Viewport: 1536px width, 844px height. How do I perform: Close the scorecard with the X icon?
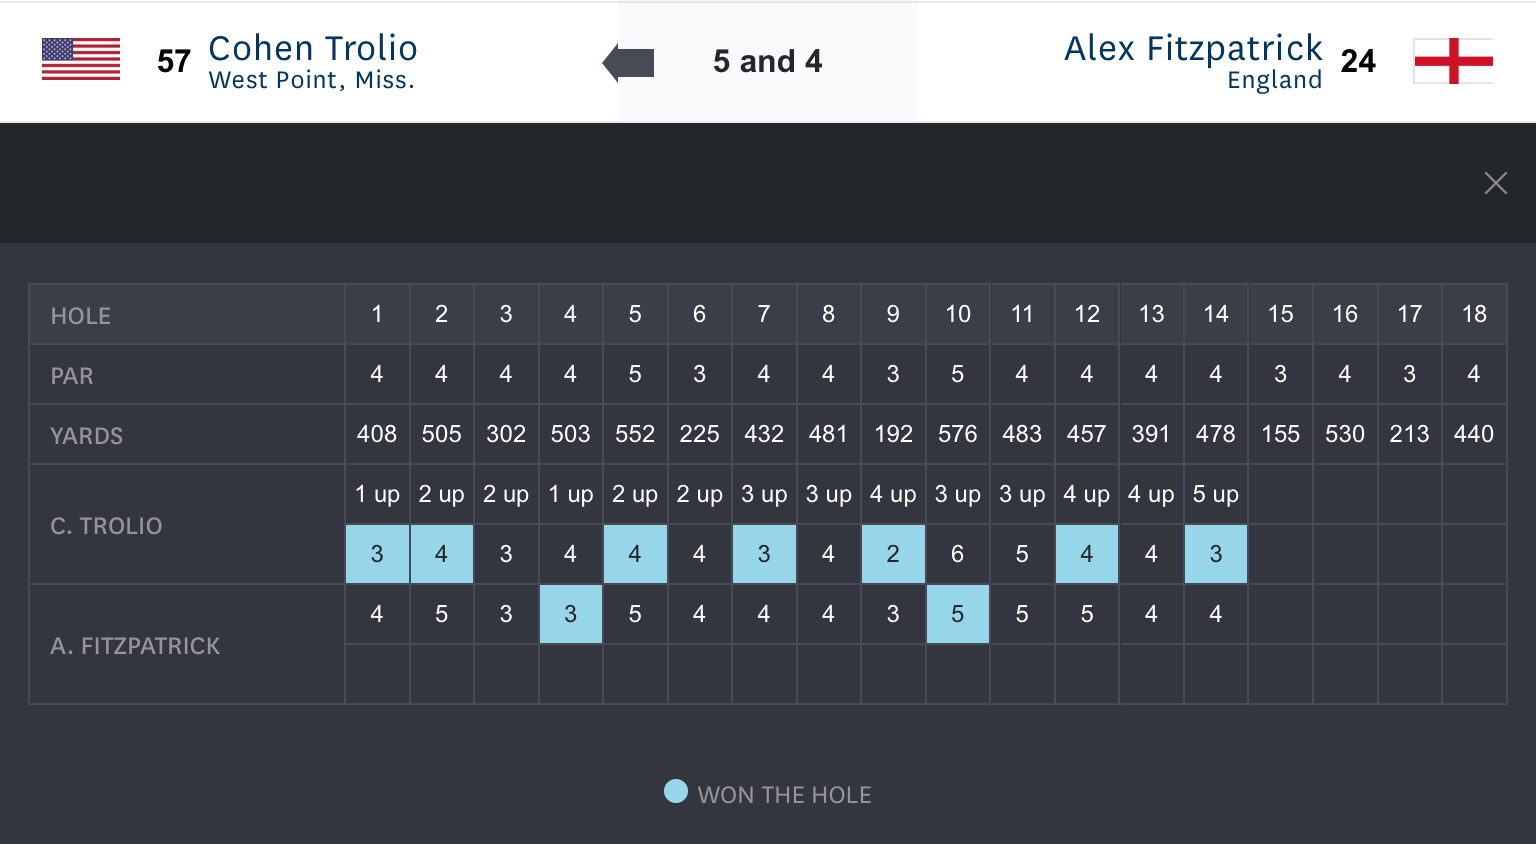coord(1495,183)
